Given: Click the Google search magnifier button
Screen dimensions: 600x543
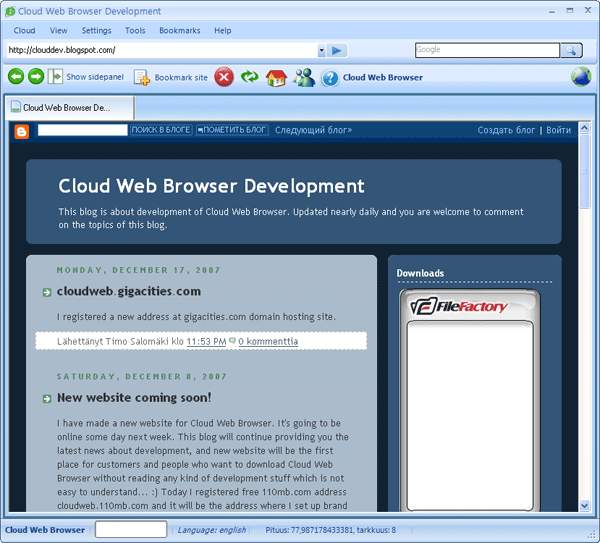Looking at the screenshot, I should point(571,50).
